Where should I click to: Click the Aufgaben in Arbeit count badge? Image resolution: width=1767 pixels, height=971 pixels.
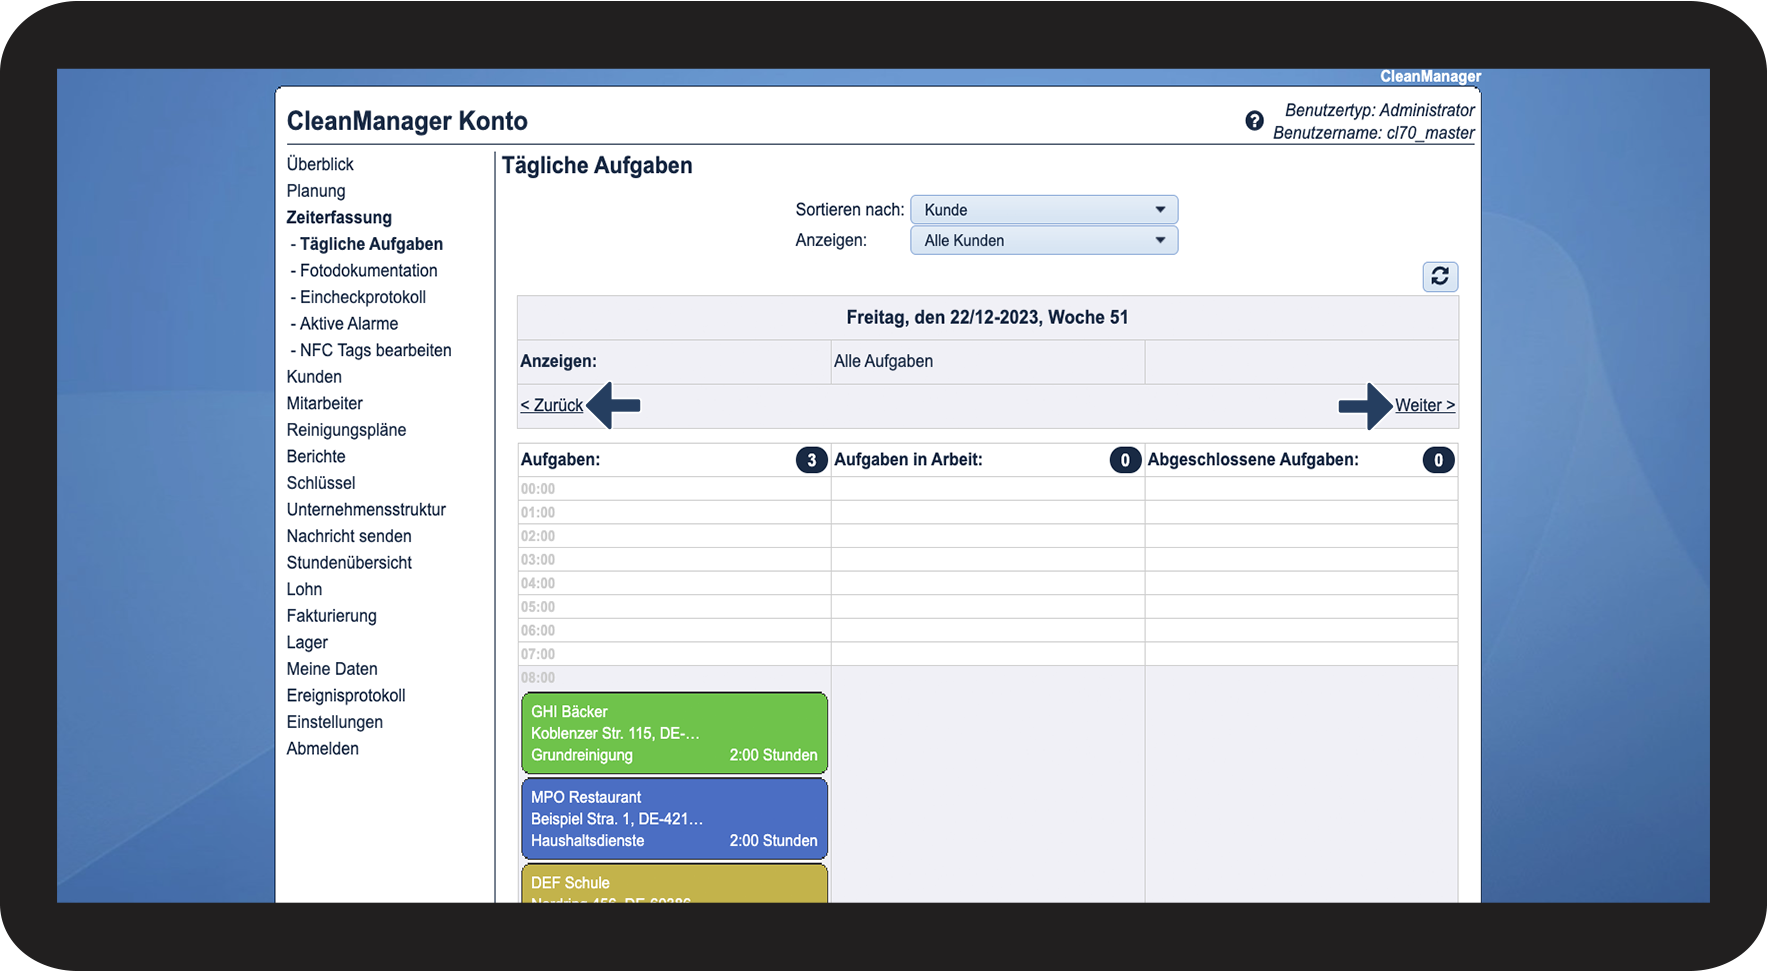1124,460
